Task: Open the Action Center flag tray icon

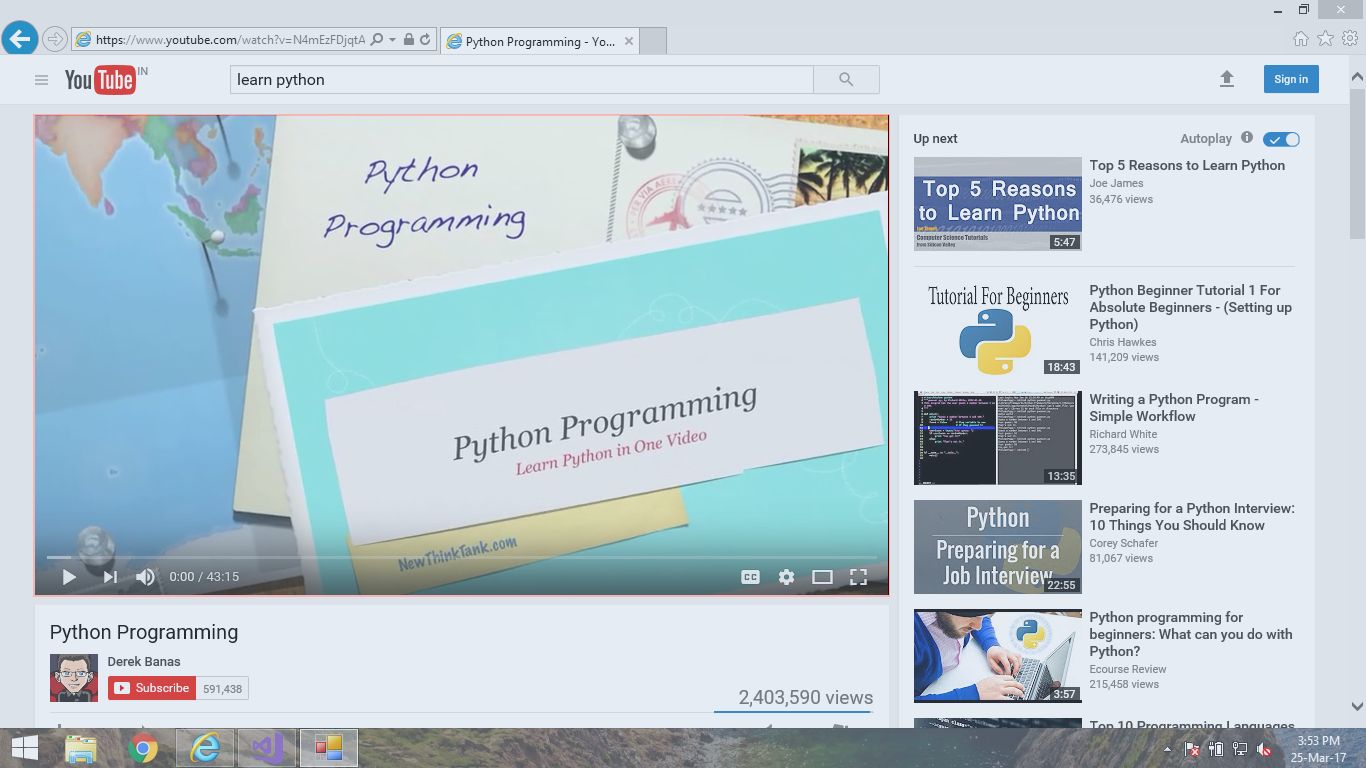Action: [x=1192, y=749]
